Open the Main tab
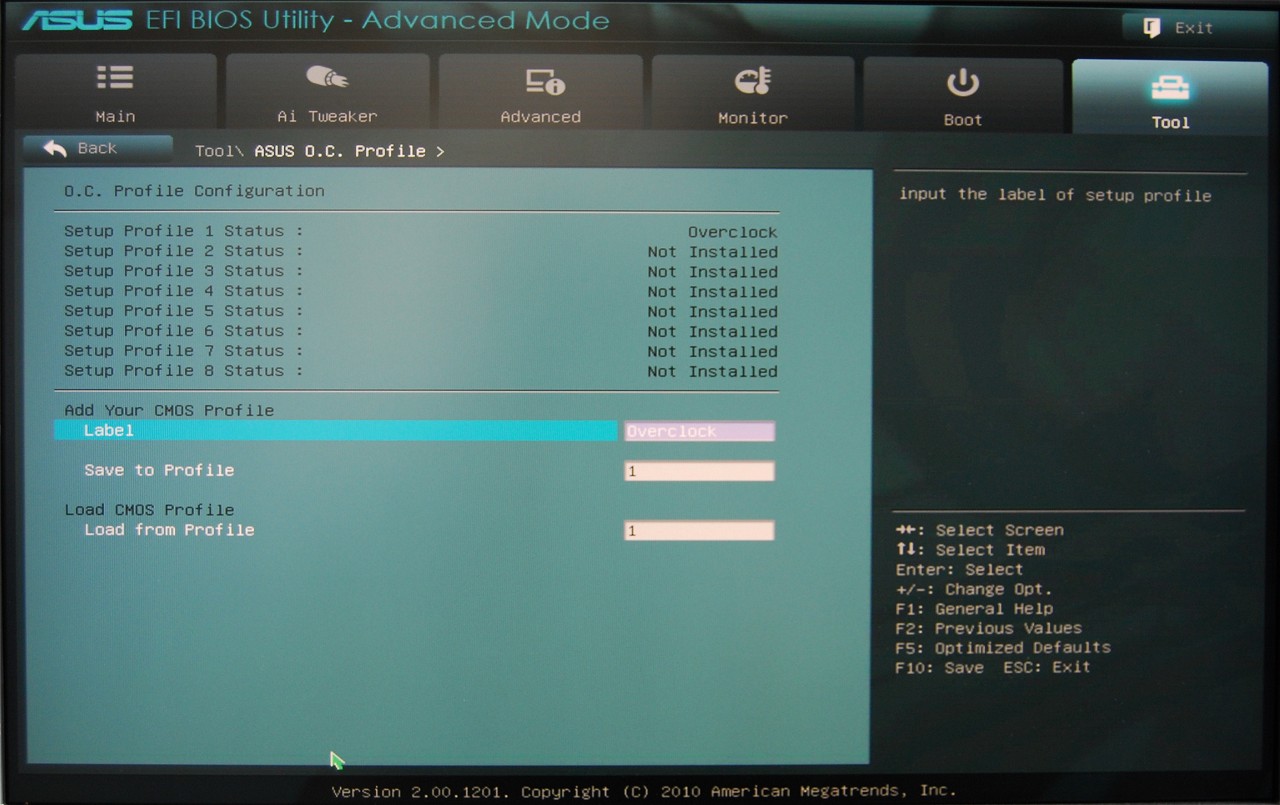This screenshot has height=805, width=1280. pyautogui.click(x=115, y=94)
